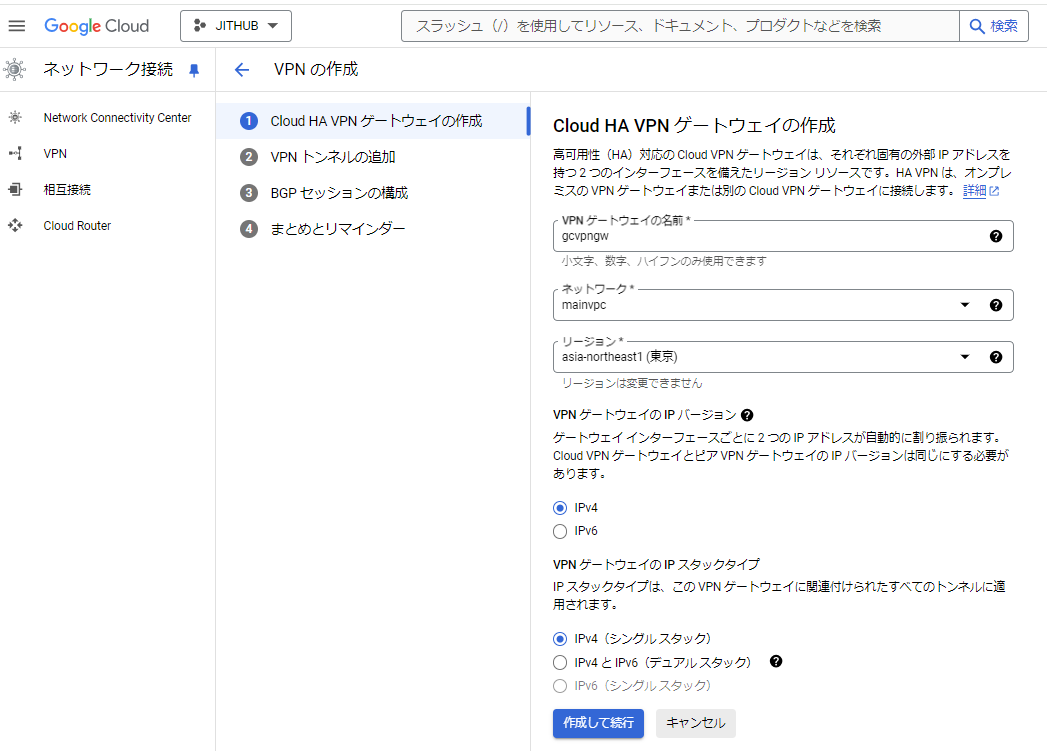Click help icon next to デュアルスタック option
This screenshot has height=751, width=1047.
tap(776, 662)
